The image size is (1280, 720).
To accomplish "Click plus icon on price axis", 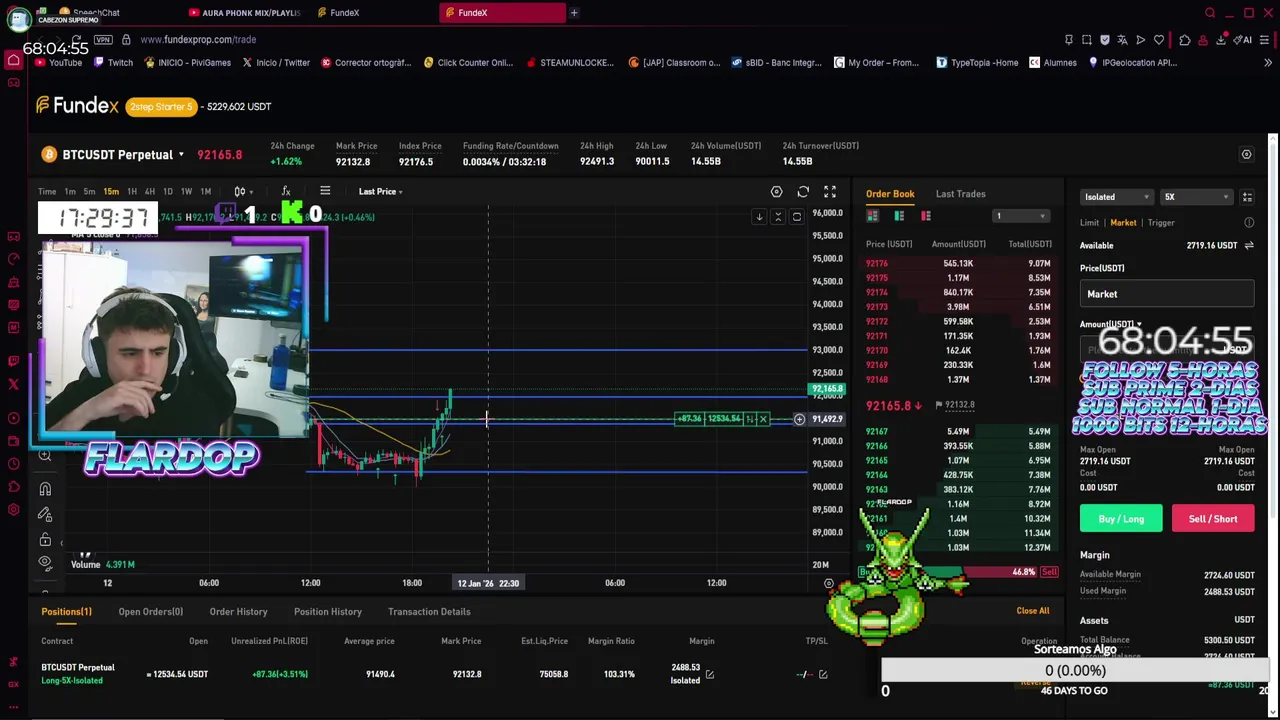I will tap(799, 419).
